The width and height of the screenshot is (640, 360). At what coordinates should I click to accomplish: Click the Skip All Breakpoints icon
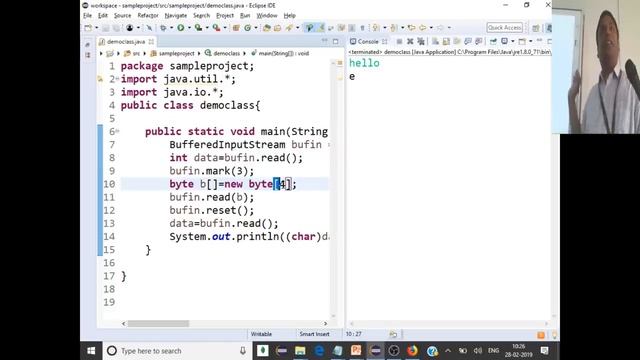pos(149,28)
